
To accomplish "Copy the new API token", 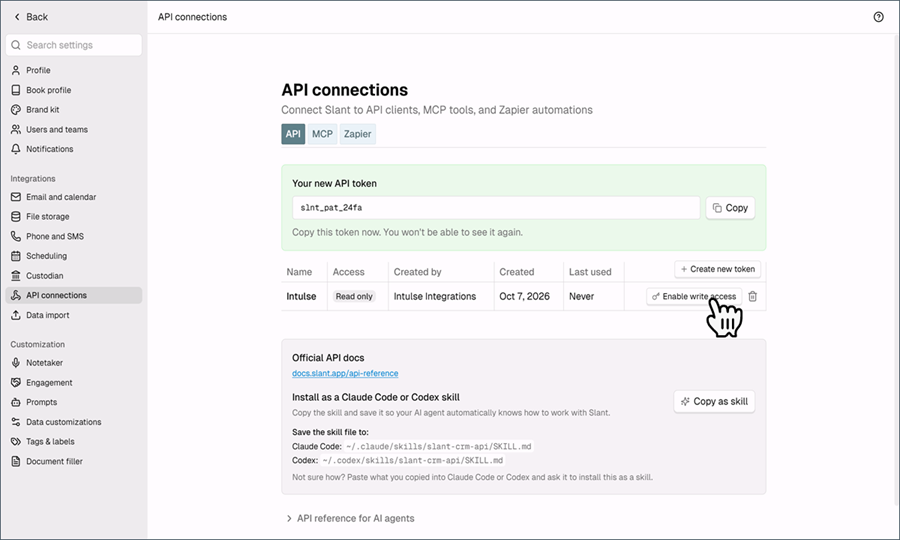I will (x=730, y=208).
